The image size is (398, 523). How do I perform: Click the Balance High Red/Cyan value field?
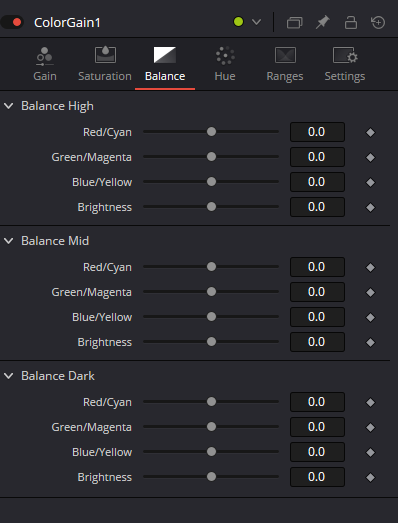317,132
